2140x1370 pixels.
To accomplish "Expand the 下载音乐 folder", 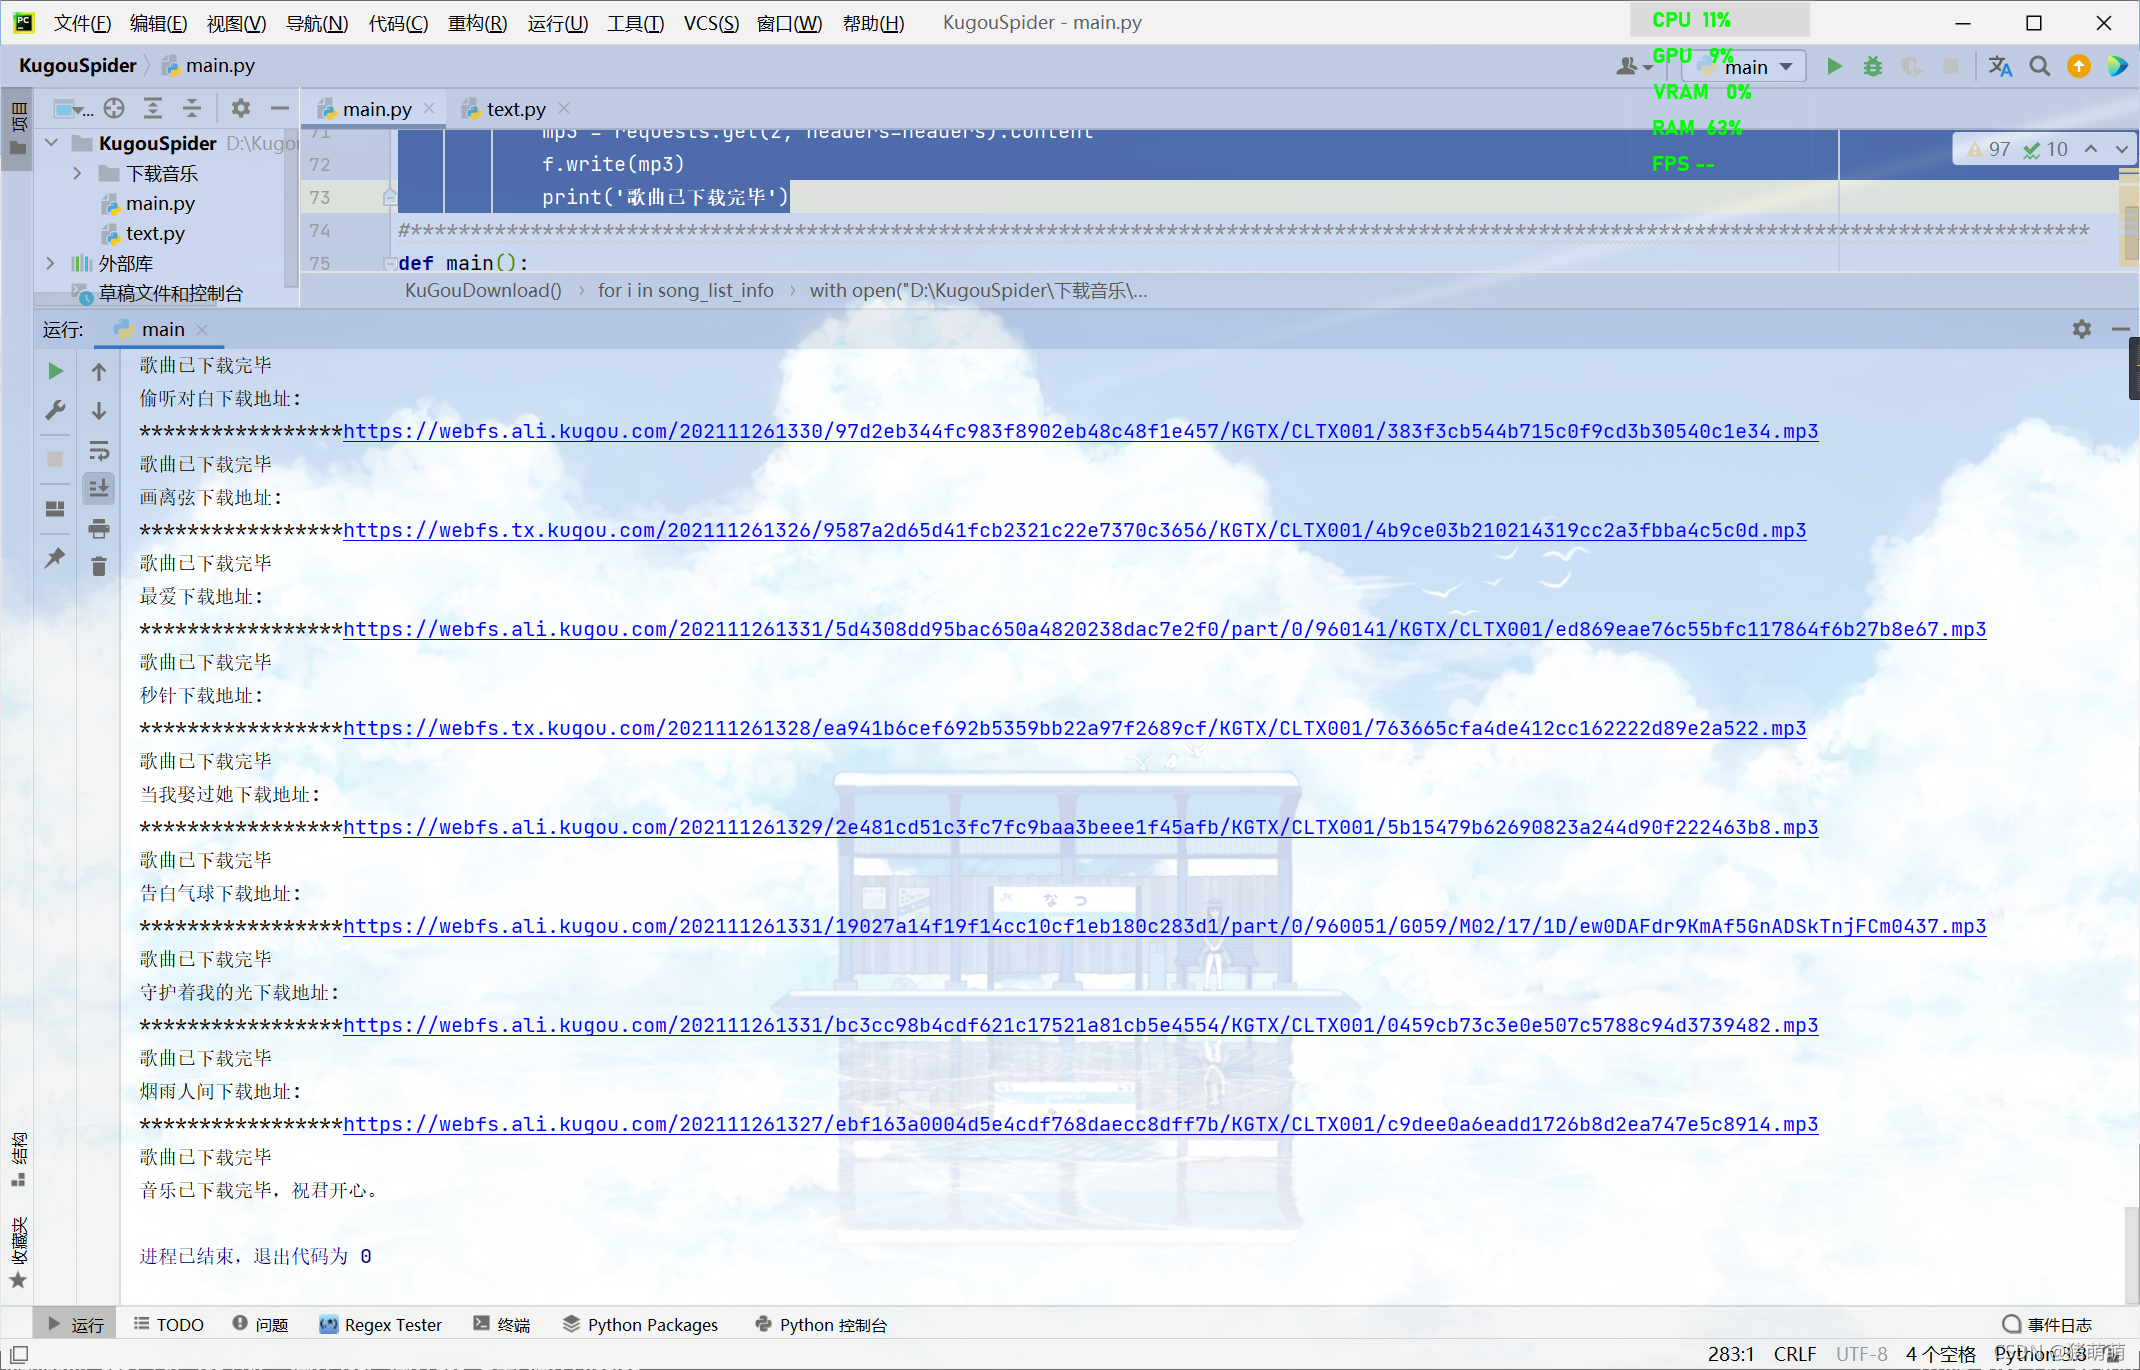I will tap(77, 174).
